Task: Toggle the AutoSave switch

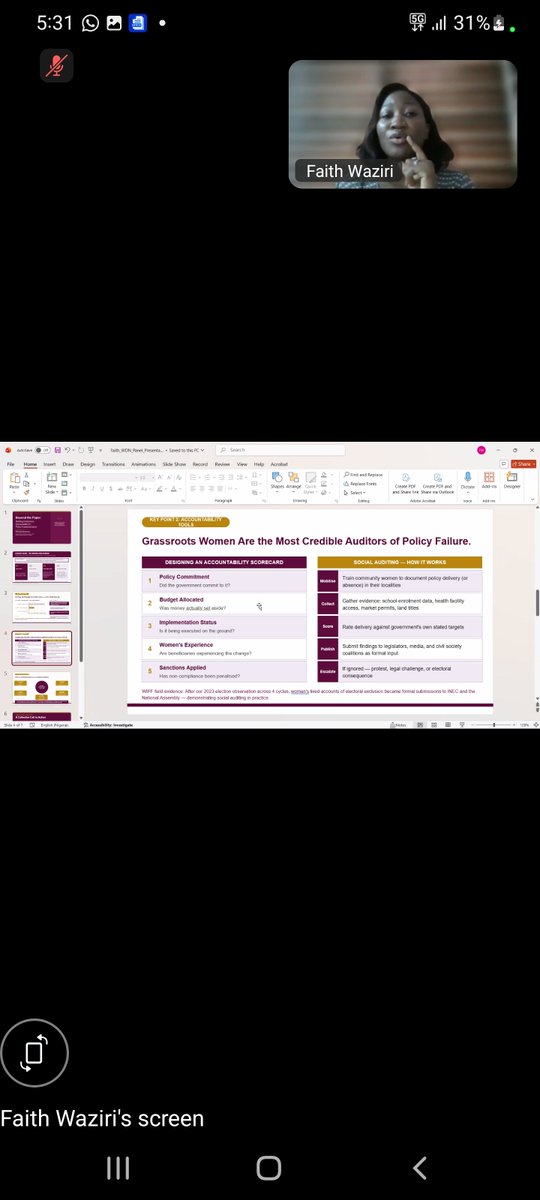Action: [42, 450]
